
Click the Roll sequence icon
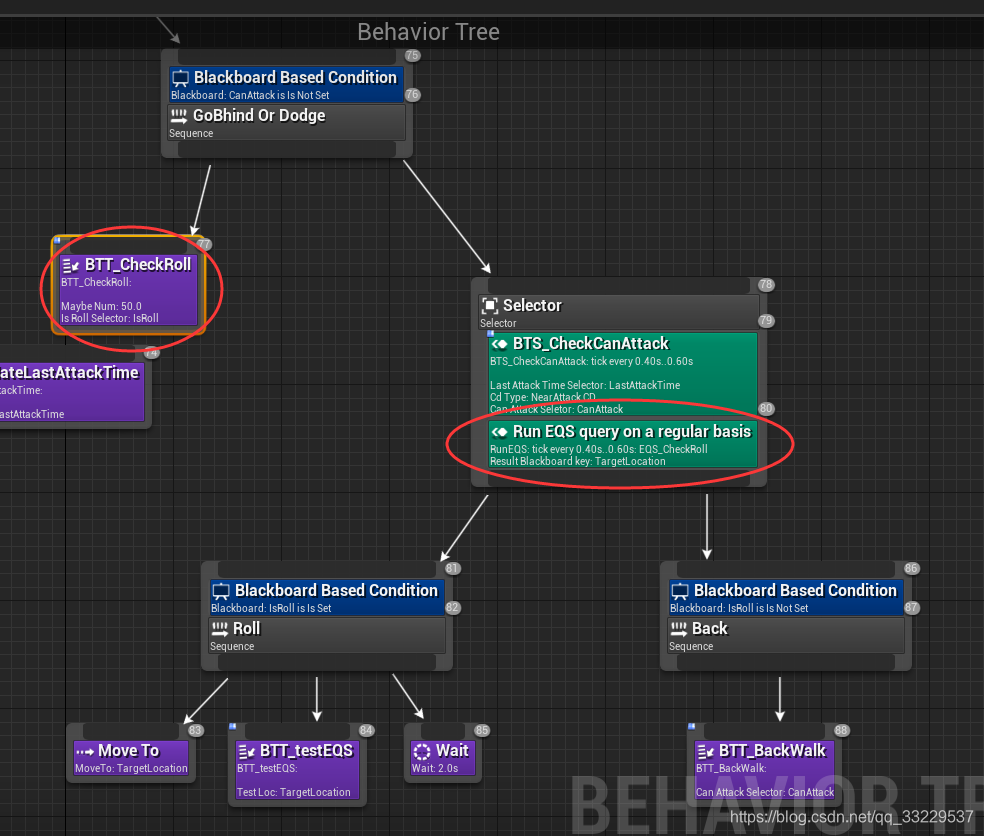(220, 629)
